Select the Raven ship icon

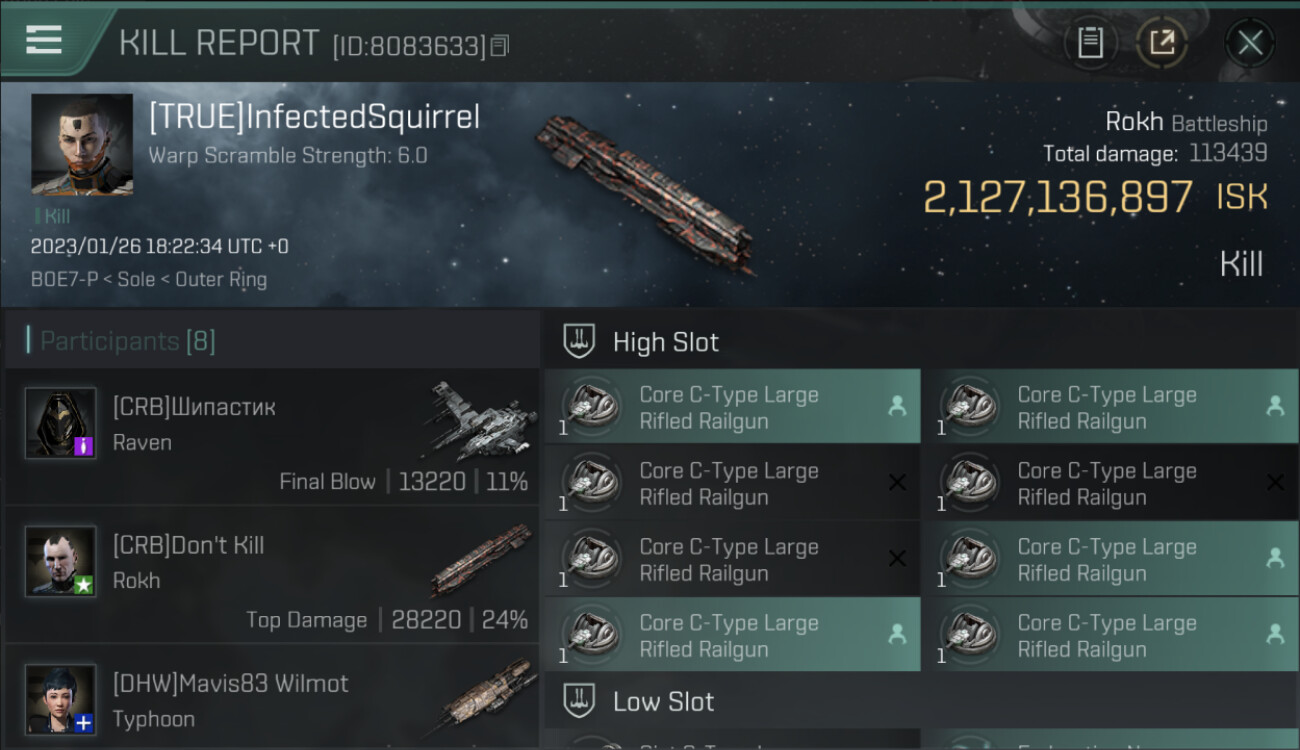[x=479, y=419]
